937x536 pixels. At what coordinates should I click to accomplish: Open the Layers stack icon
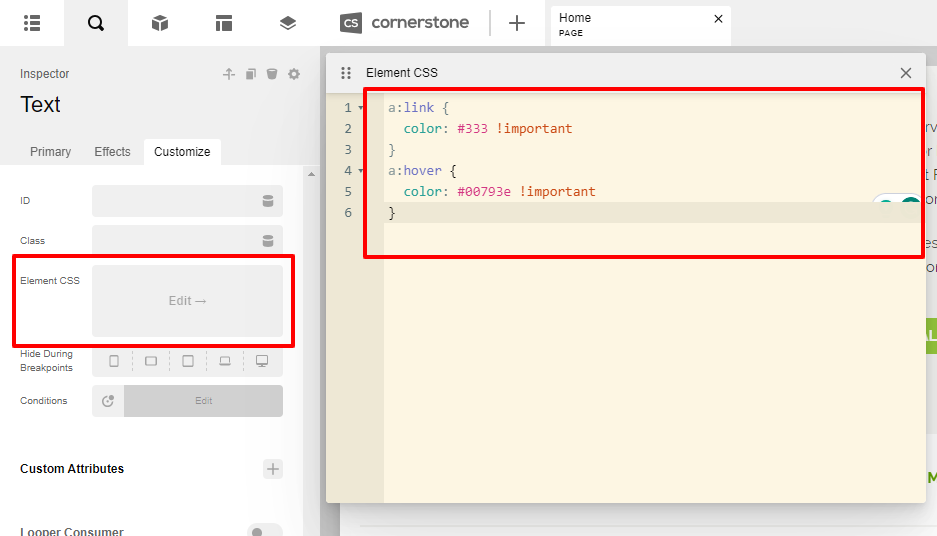pyautogui.click(x=287, y=23)
